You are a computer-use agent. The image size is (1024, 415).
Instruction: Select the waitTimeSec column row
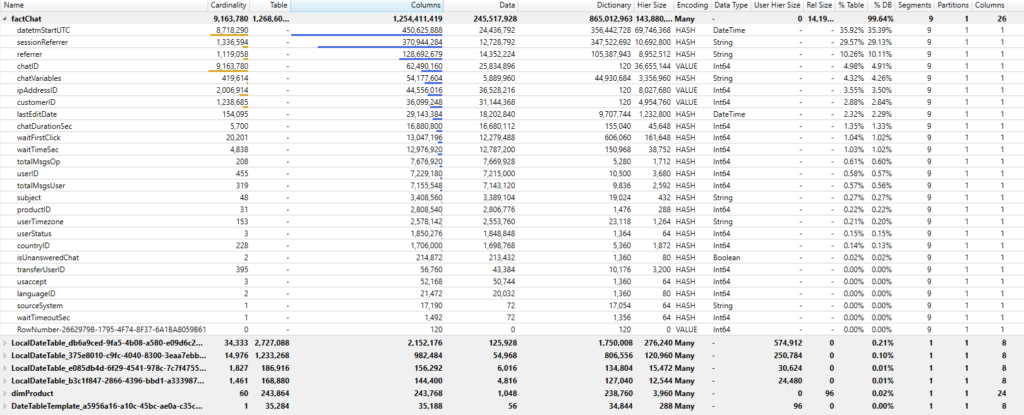pyautogui.click(x=512, y=150)
